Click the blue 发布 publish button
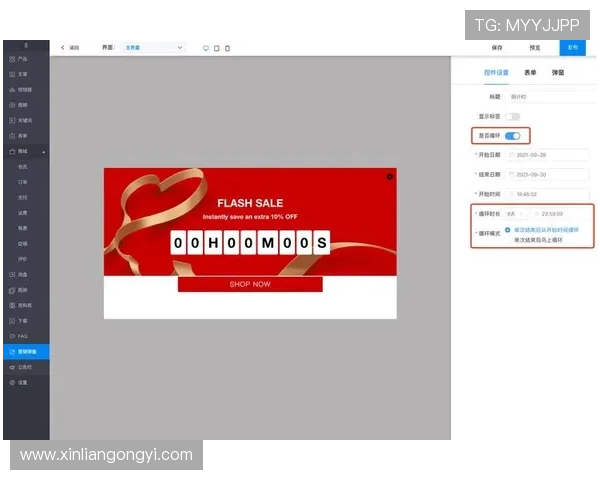 pos(572,47)
